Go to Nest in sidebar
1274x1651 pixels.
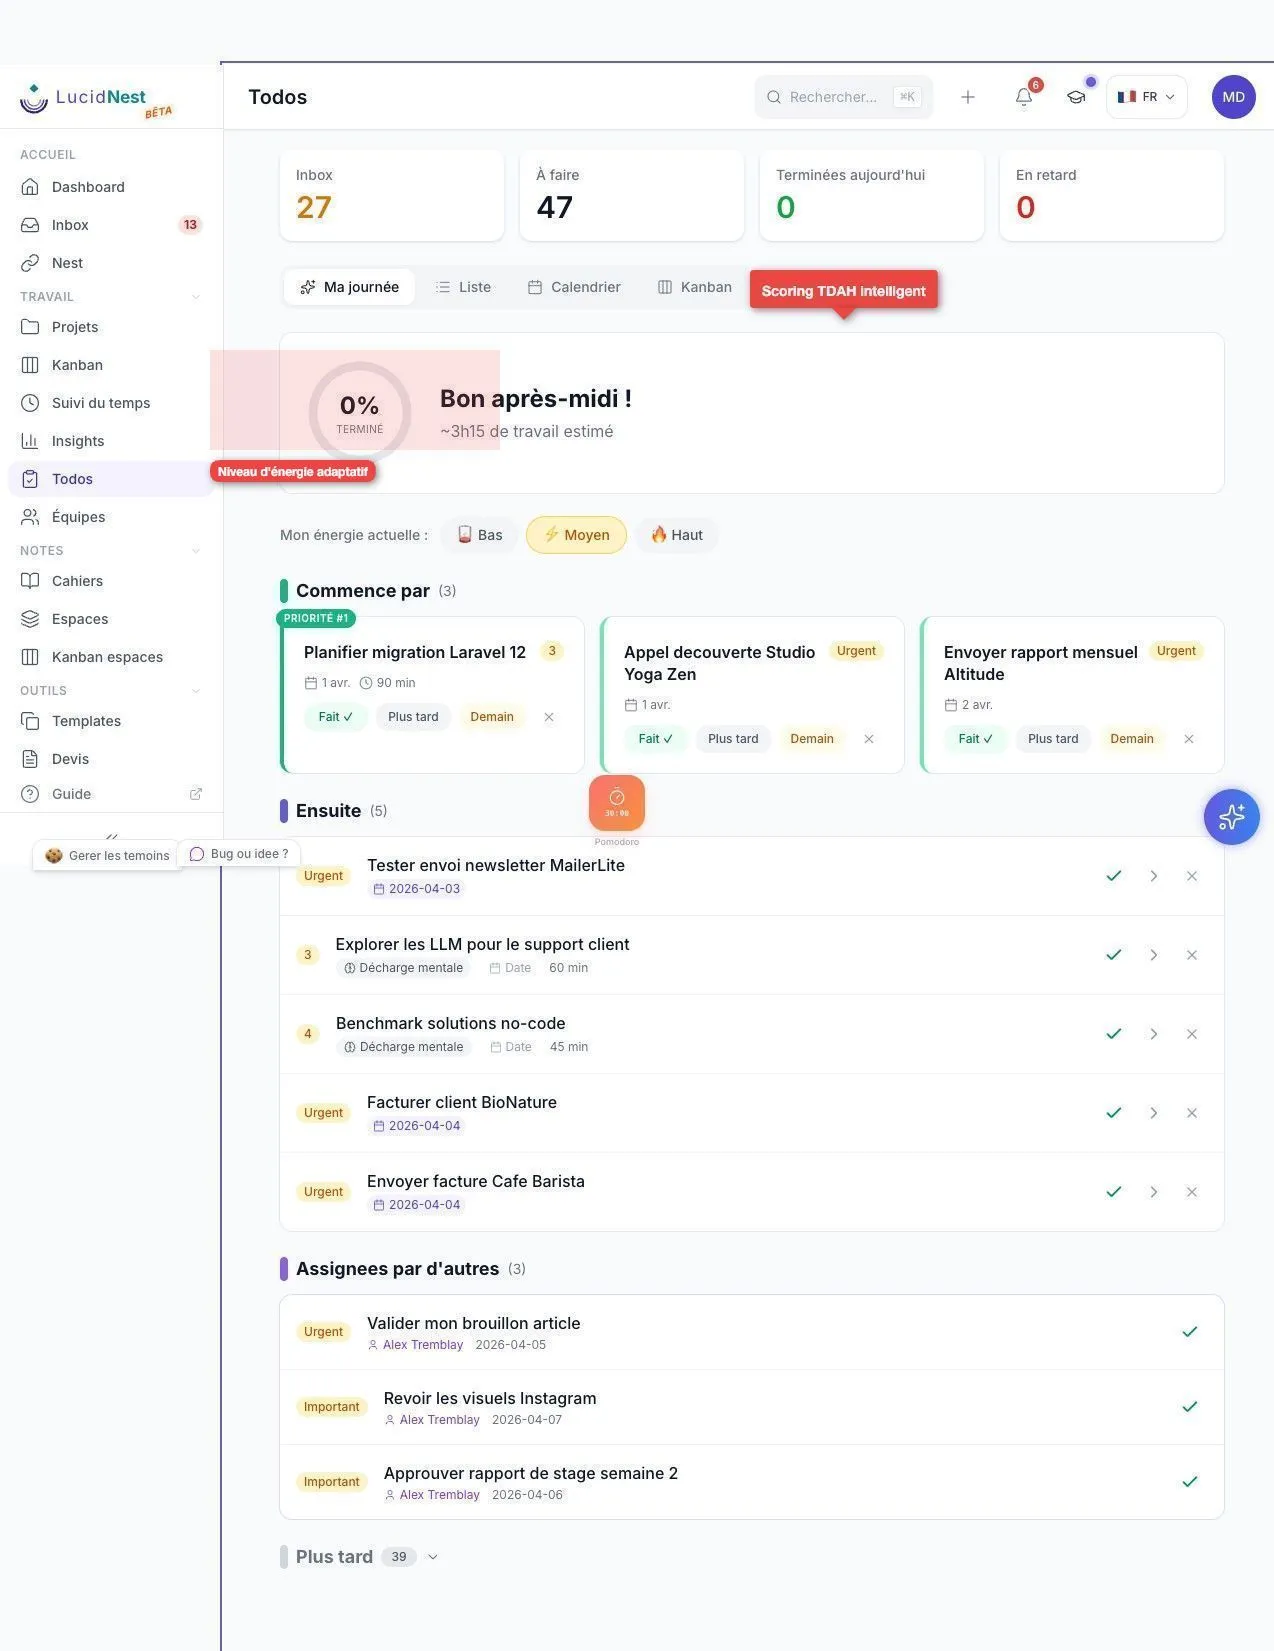coord(111,263)
